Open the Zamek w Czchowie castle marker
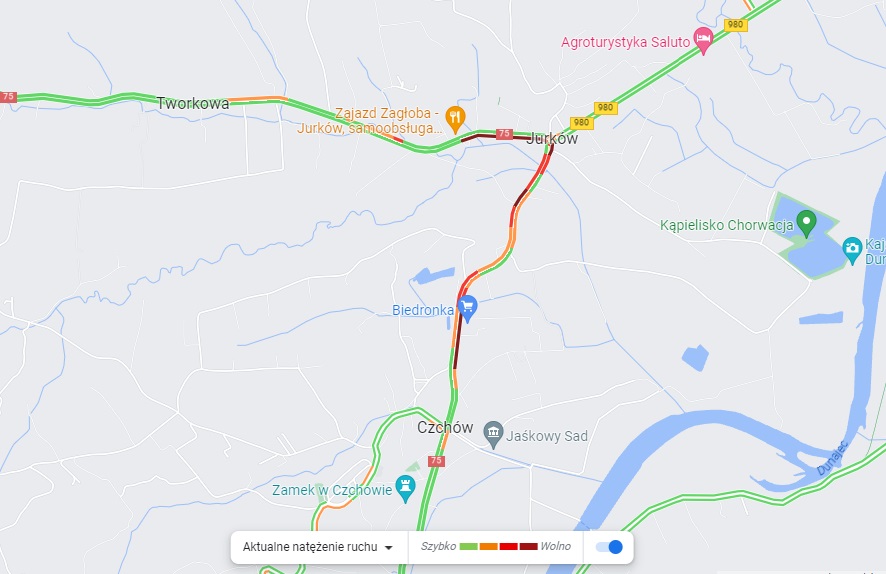The width and height of the screenshot is (886, 574). click(405, 488)
